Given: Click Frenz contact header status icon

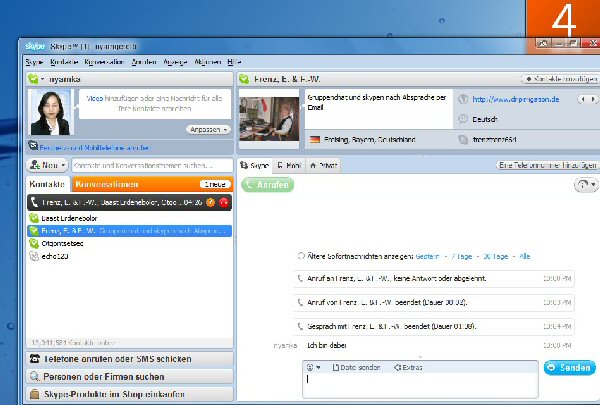Looking at the screenshot, I should click(x=244, y=79).
